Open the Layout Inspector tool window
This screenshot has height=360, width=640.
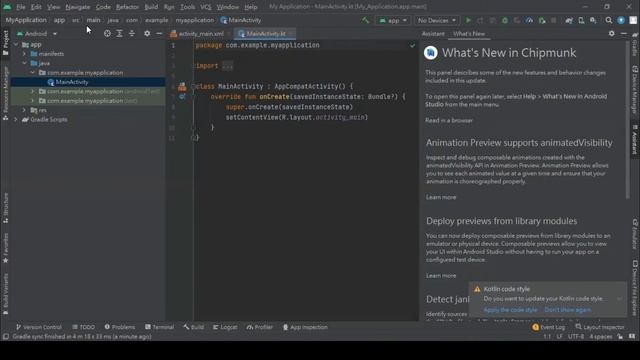600,327
